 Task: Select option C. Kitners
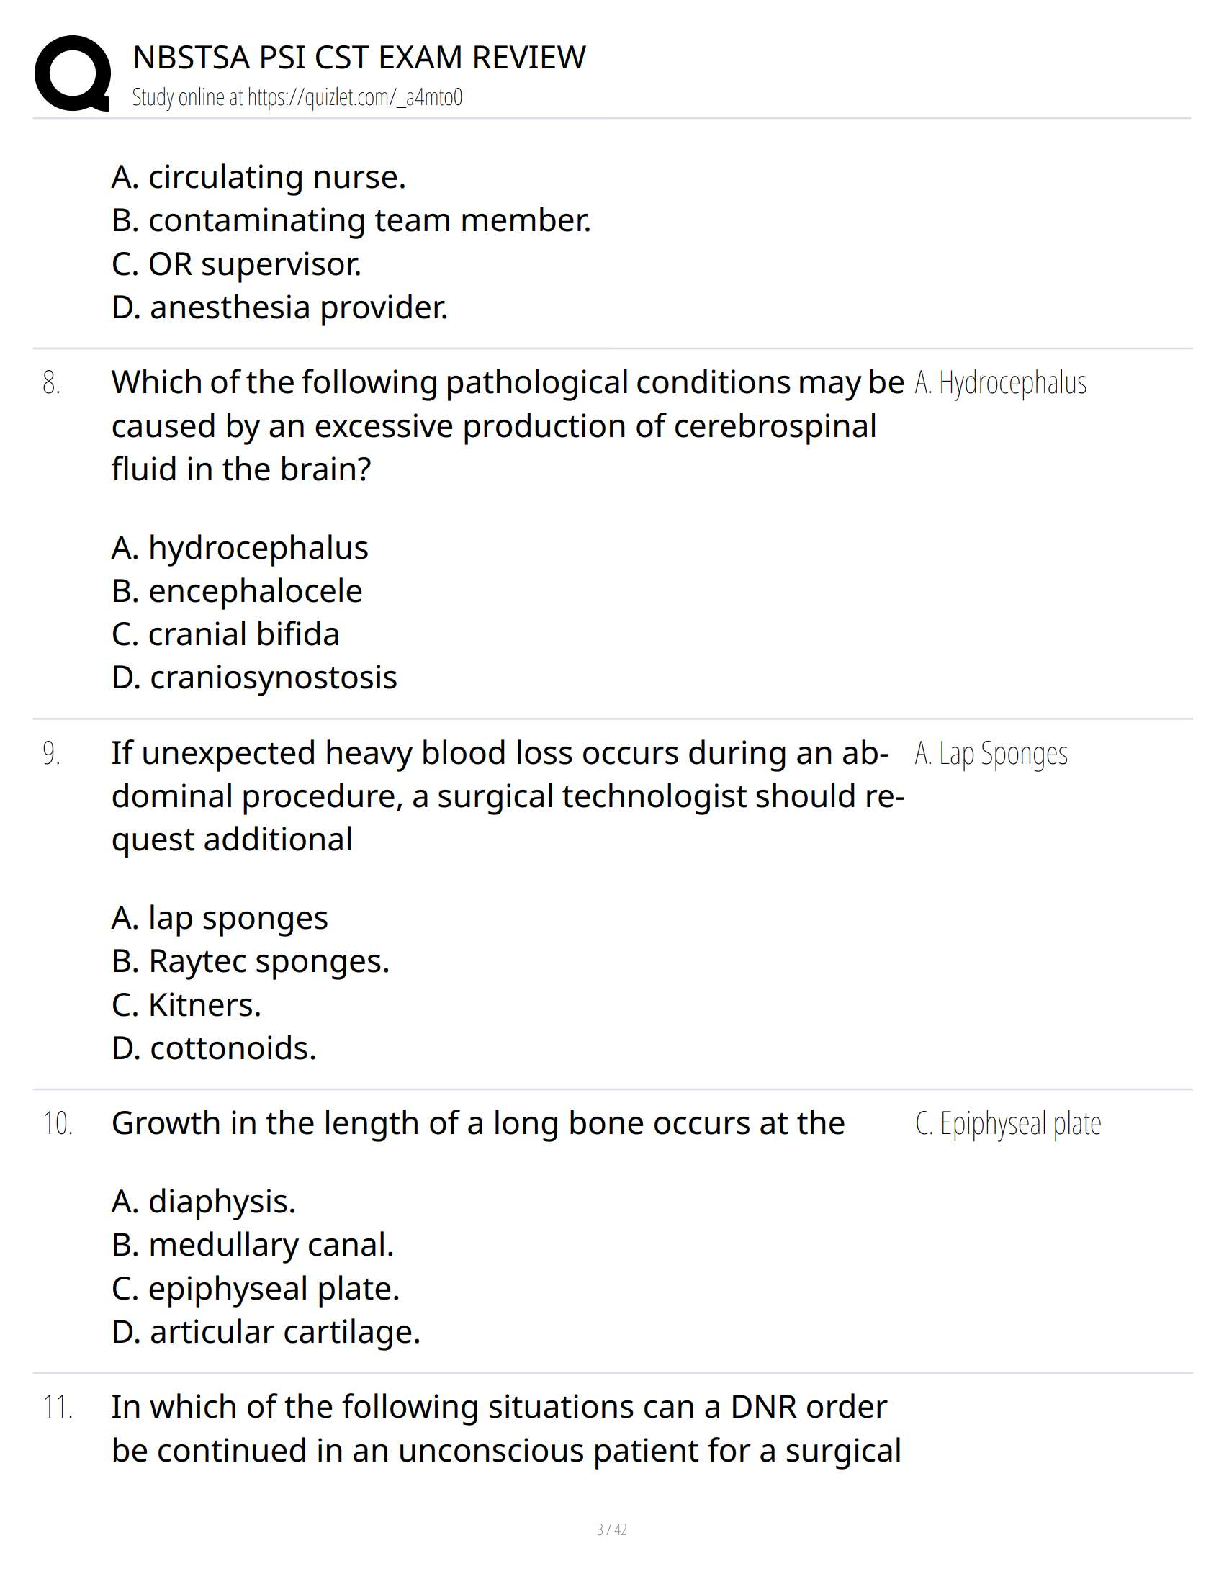tap(186, 1005)
